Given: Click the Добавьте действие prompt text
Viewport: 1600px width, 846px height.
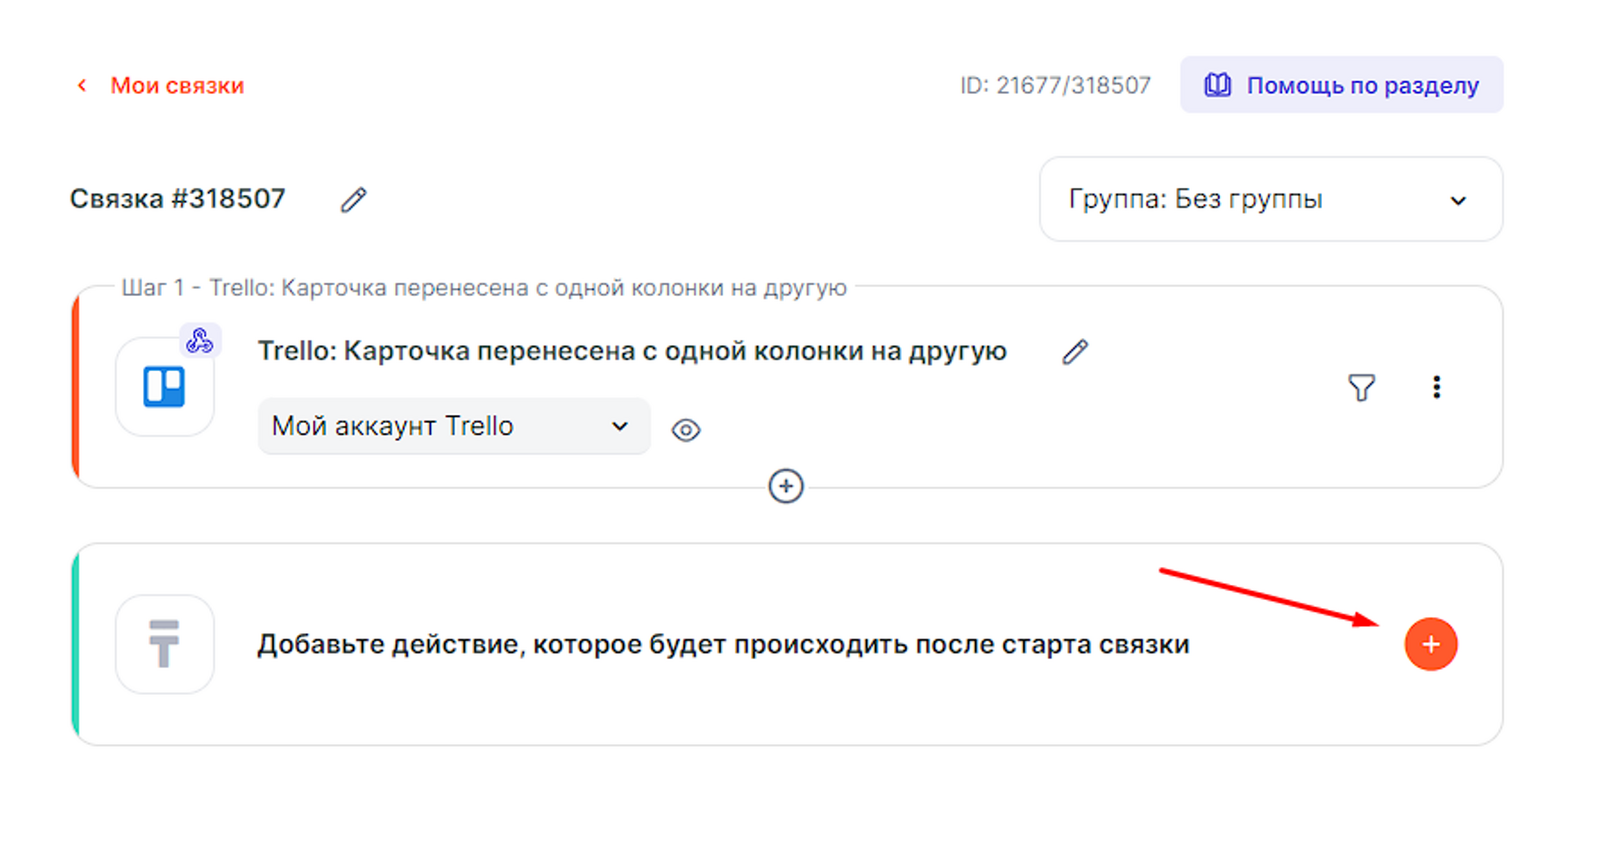Looking at the screenshot, I should (x=722, y=644).
